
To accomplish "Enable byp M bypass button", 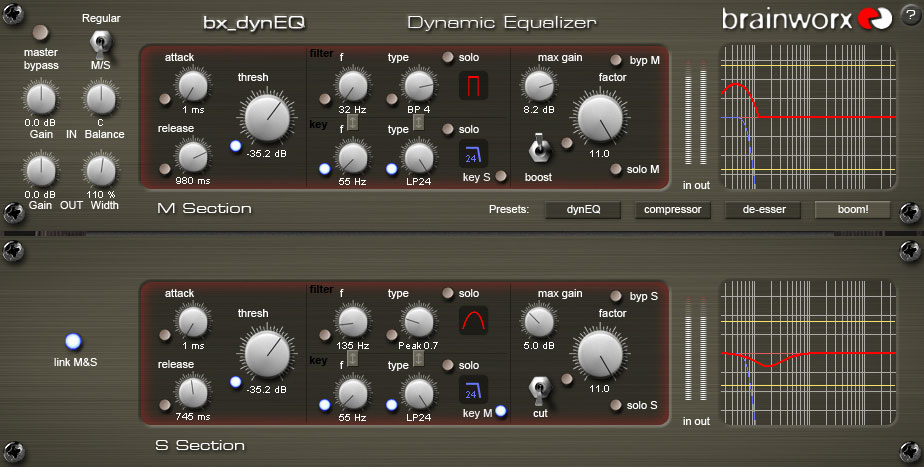I will [x=616, y=60].
